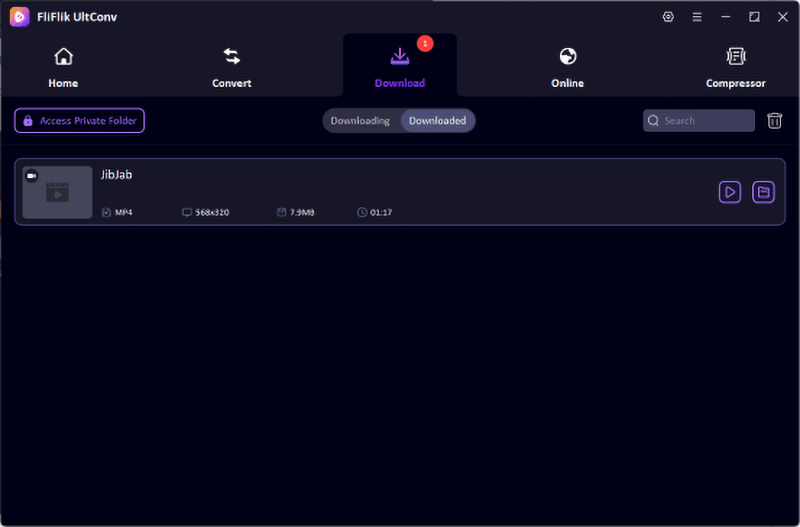The width and height of the screenshot is (800, 527).
Task: Open the JibJab file location folder
Action: (x=763, y=192)
